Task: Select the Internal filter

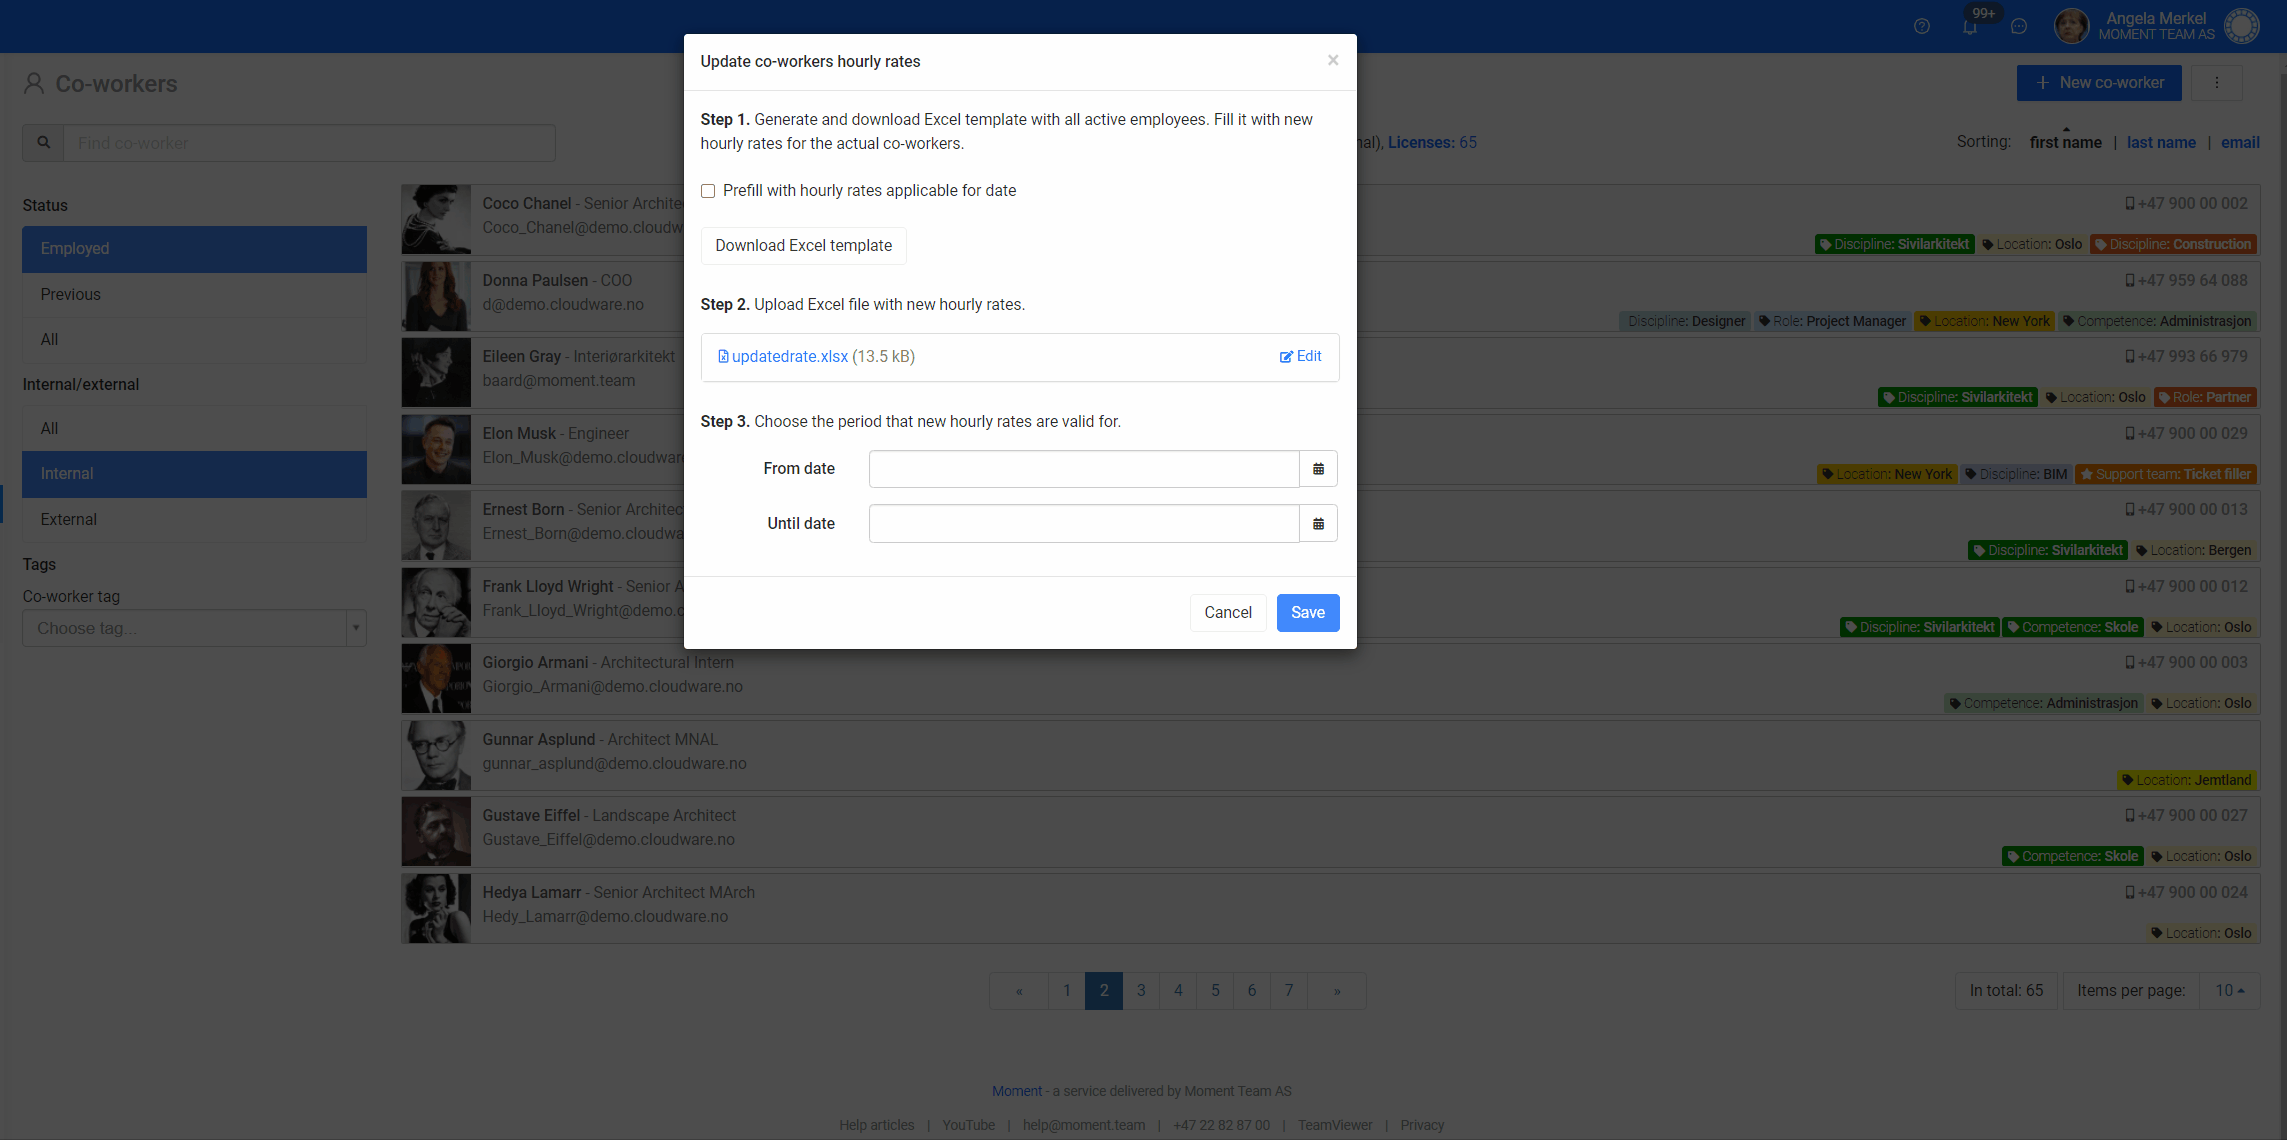Action: [194, 474]
